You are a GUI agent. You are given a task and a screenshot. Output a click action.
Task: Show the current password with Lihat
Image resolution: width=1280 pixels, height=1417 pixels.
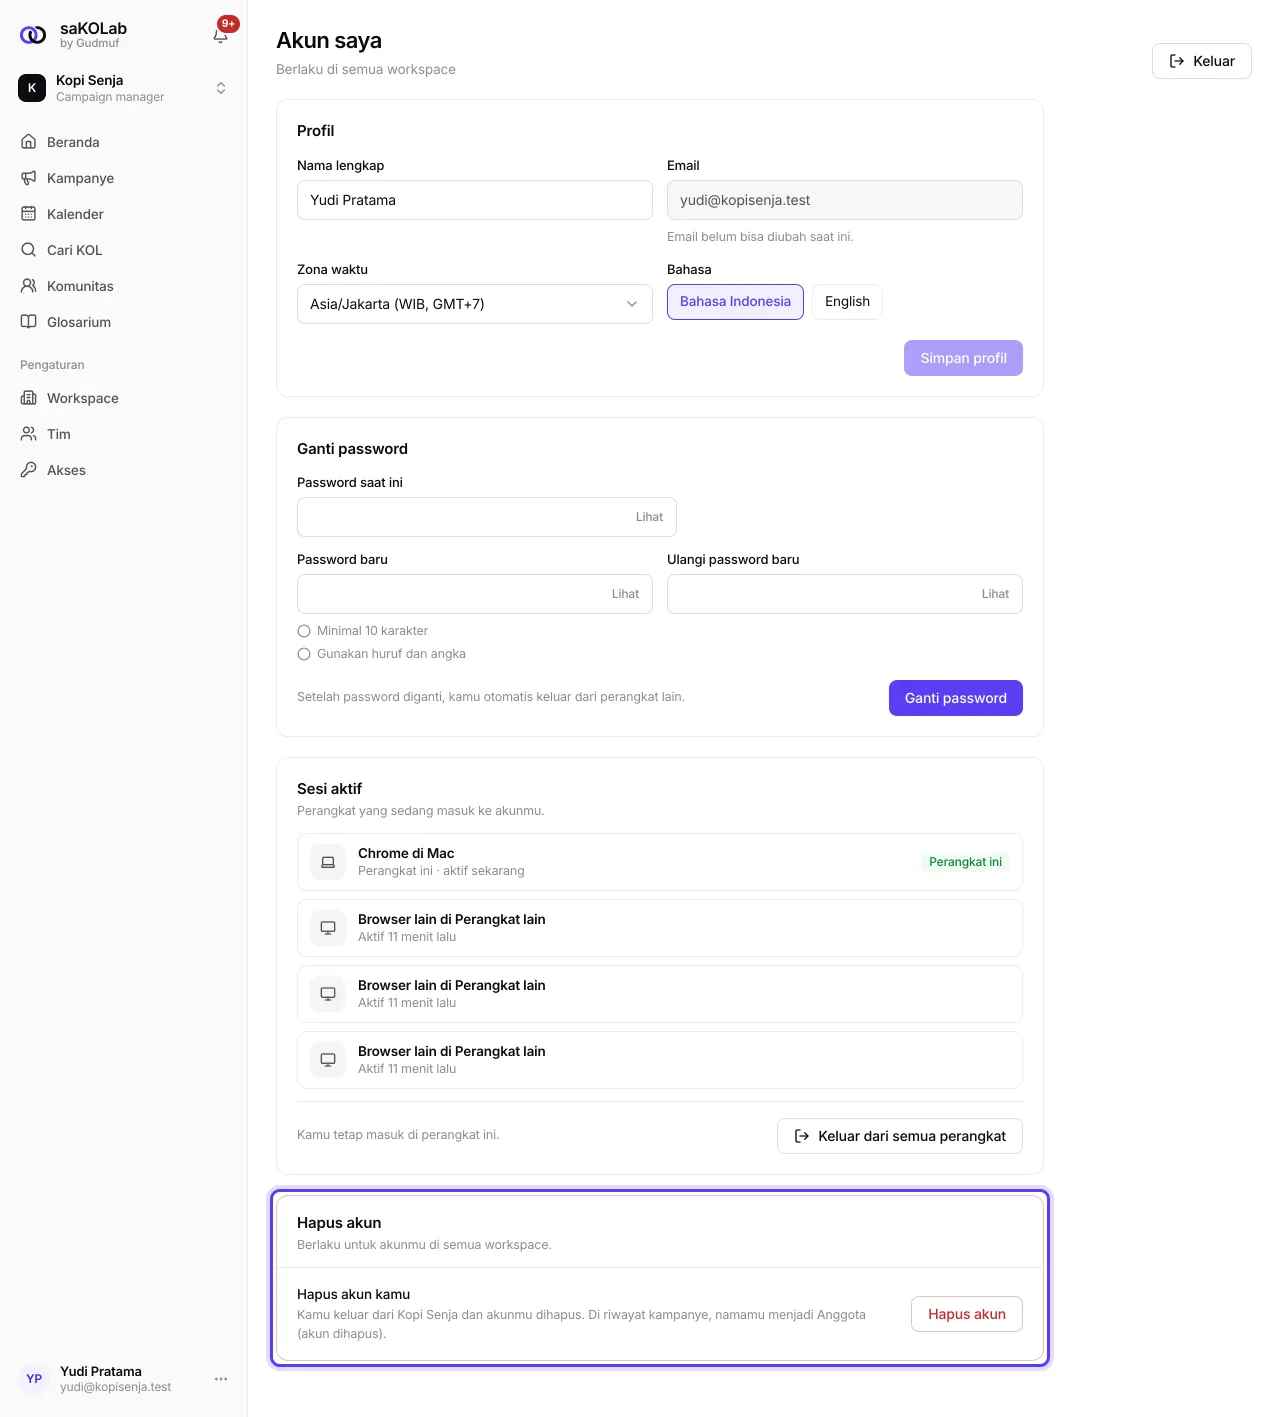(x=649, y=517)
